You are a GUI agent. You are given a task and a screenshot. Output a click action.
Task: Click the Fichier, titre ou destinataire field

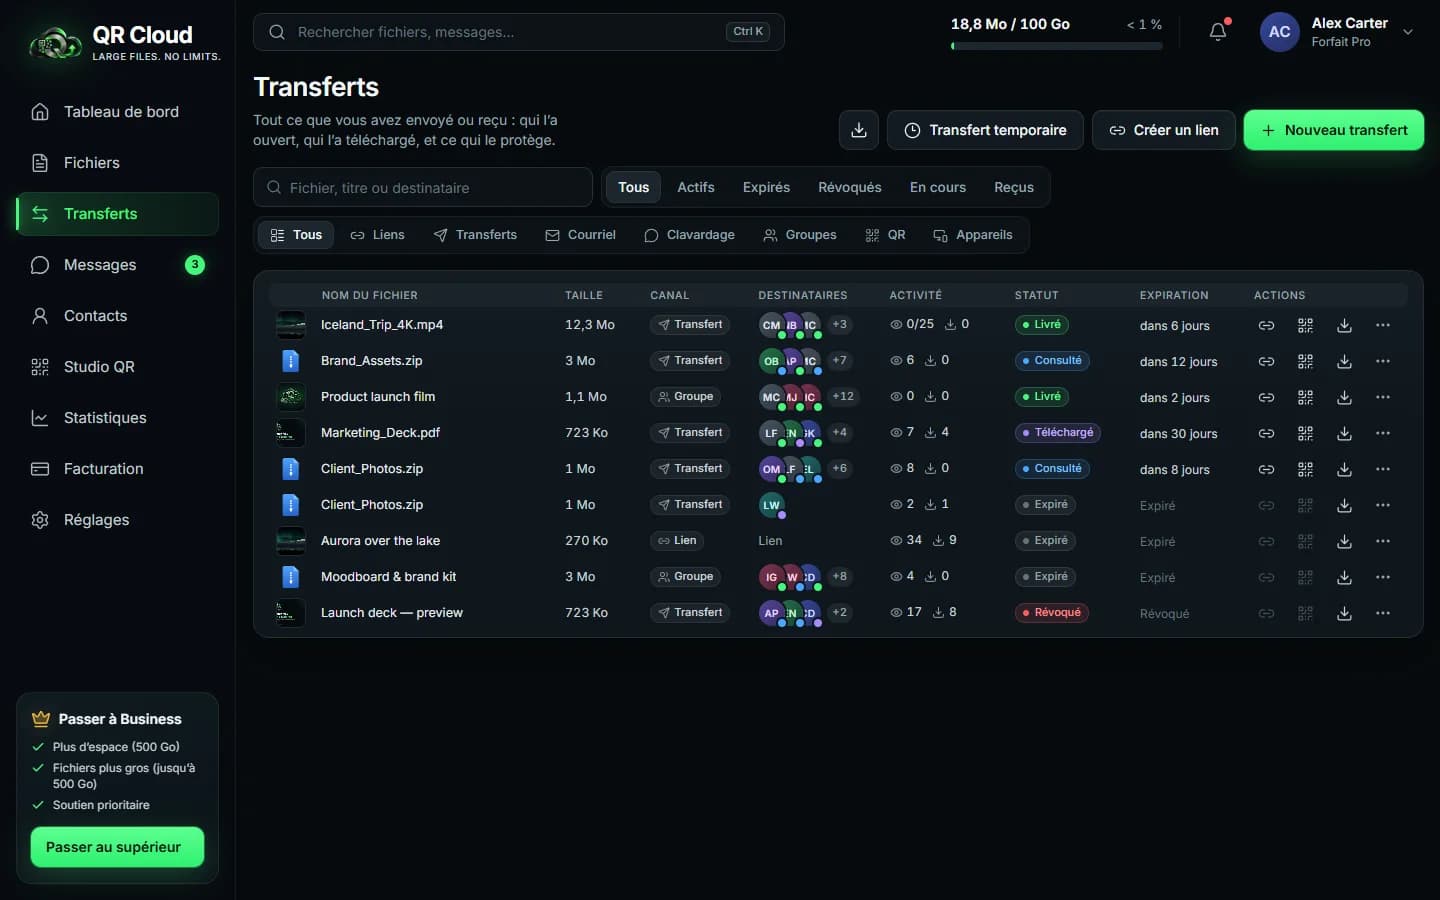423,187
